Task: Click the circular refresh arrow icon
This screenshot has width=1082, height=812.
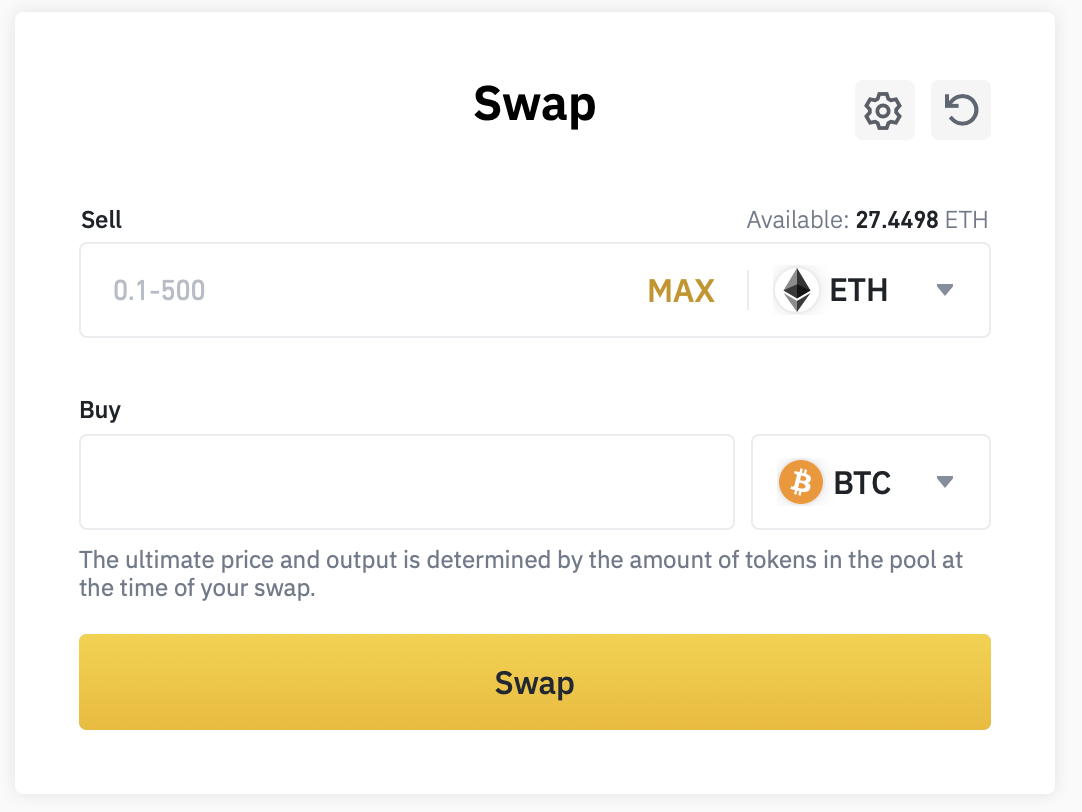Action: pyautogui.click(x=961, y=110)
